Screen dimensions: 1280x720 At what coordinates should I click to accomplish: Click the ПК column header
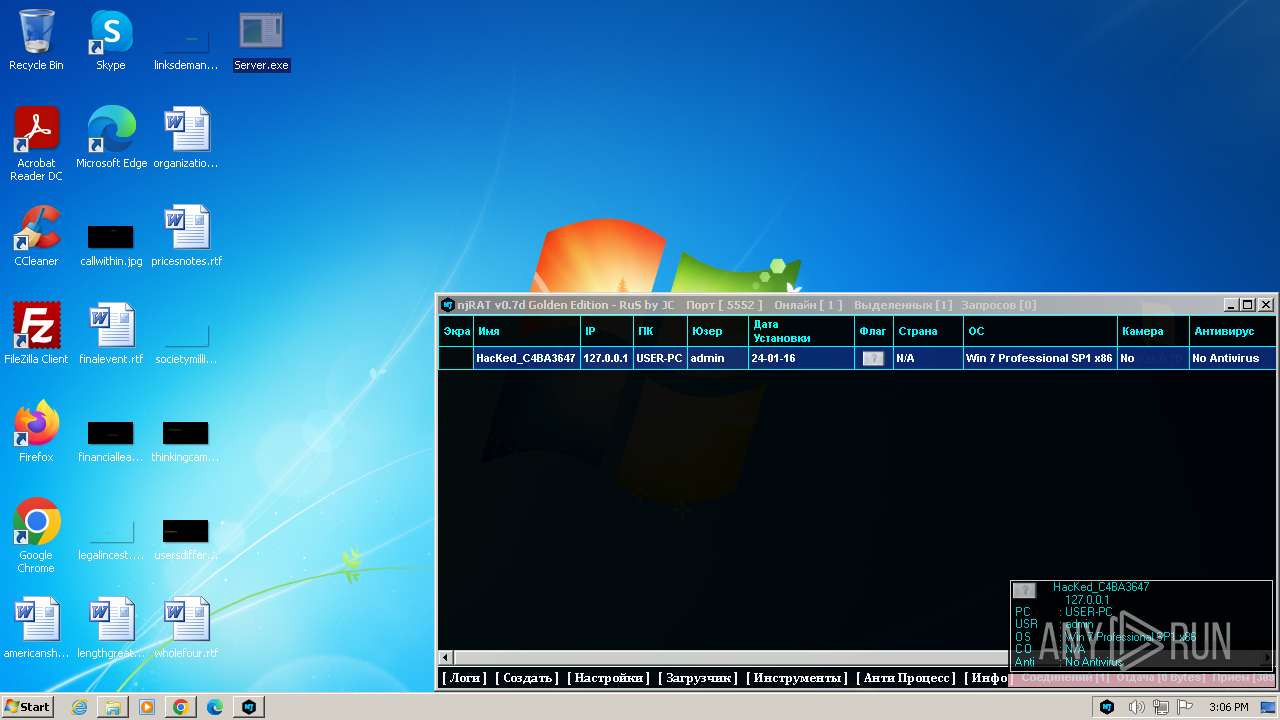pos(660,331)
